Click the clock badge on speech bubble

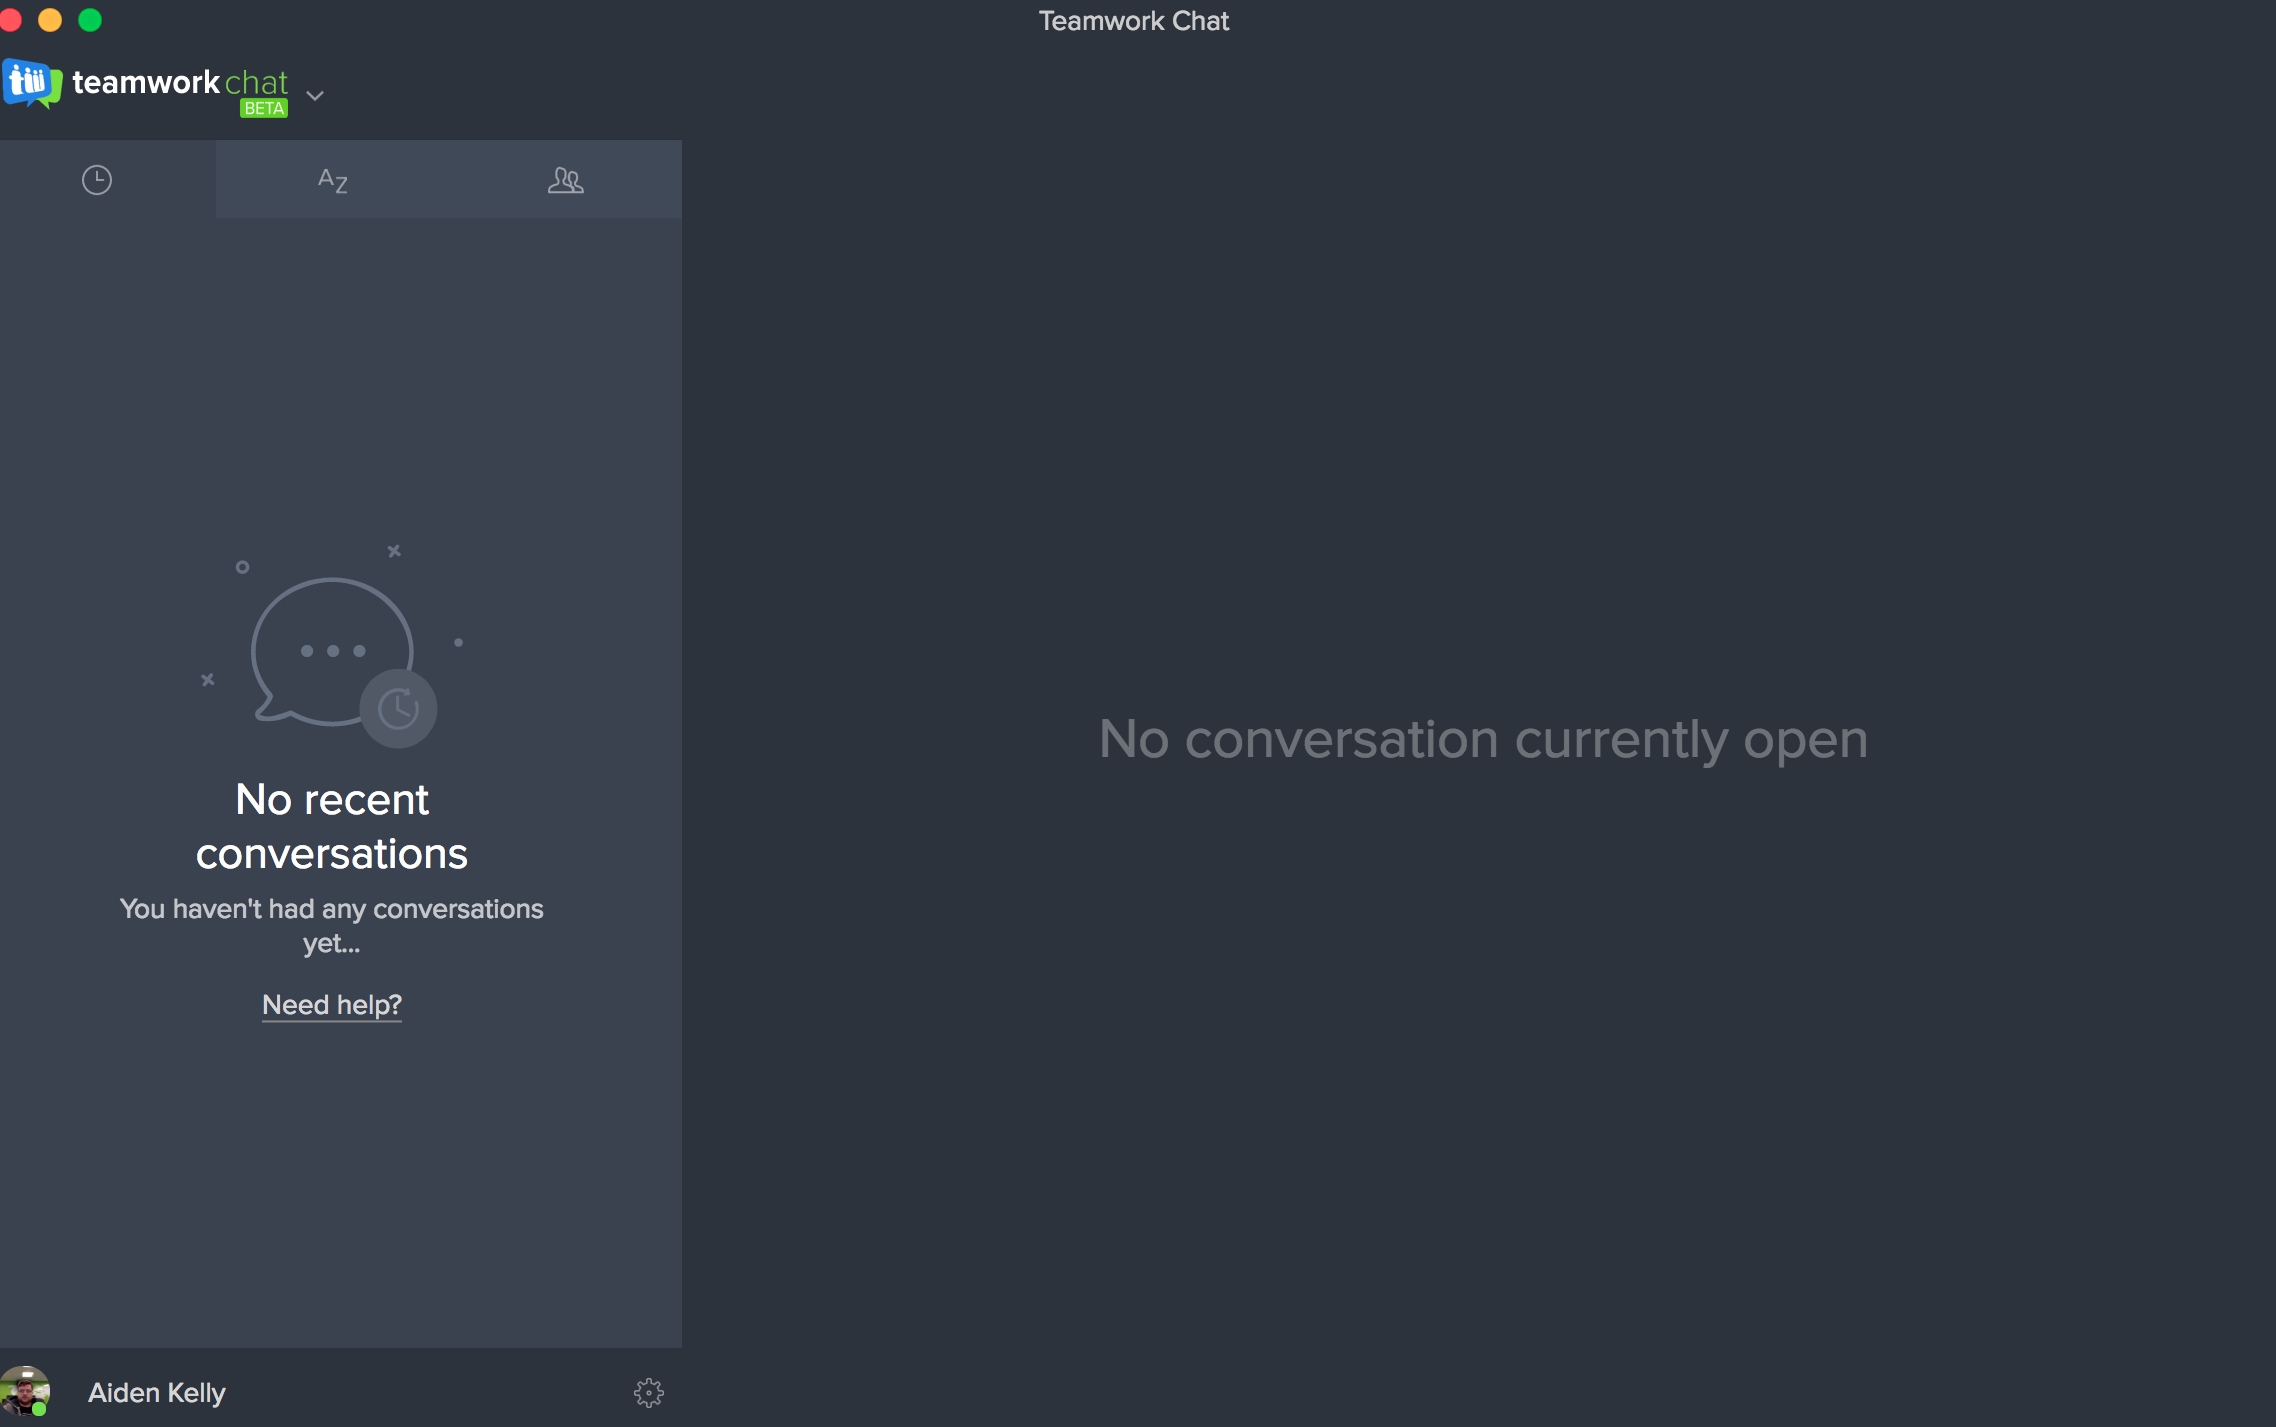point(398,708)
